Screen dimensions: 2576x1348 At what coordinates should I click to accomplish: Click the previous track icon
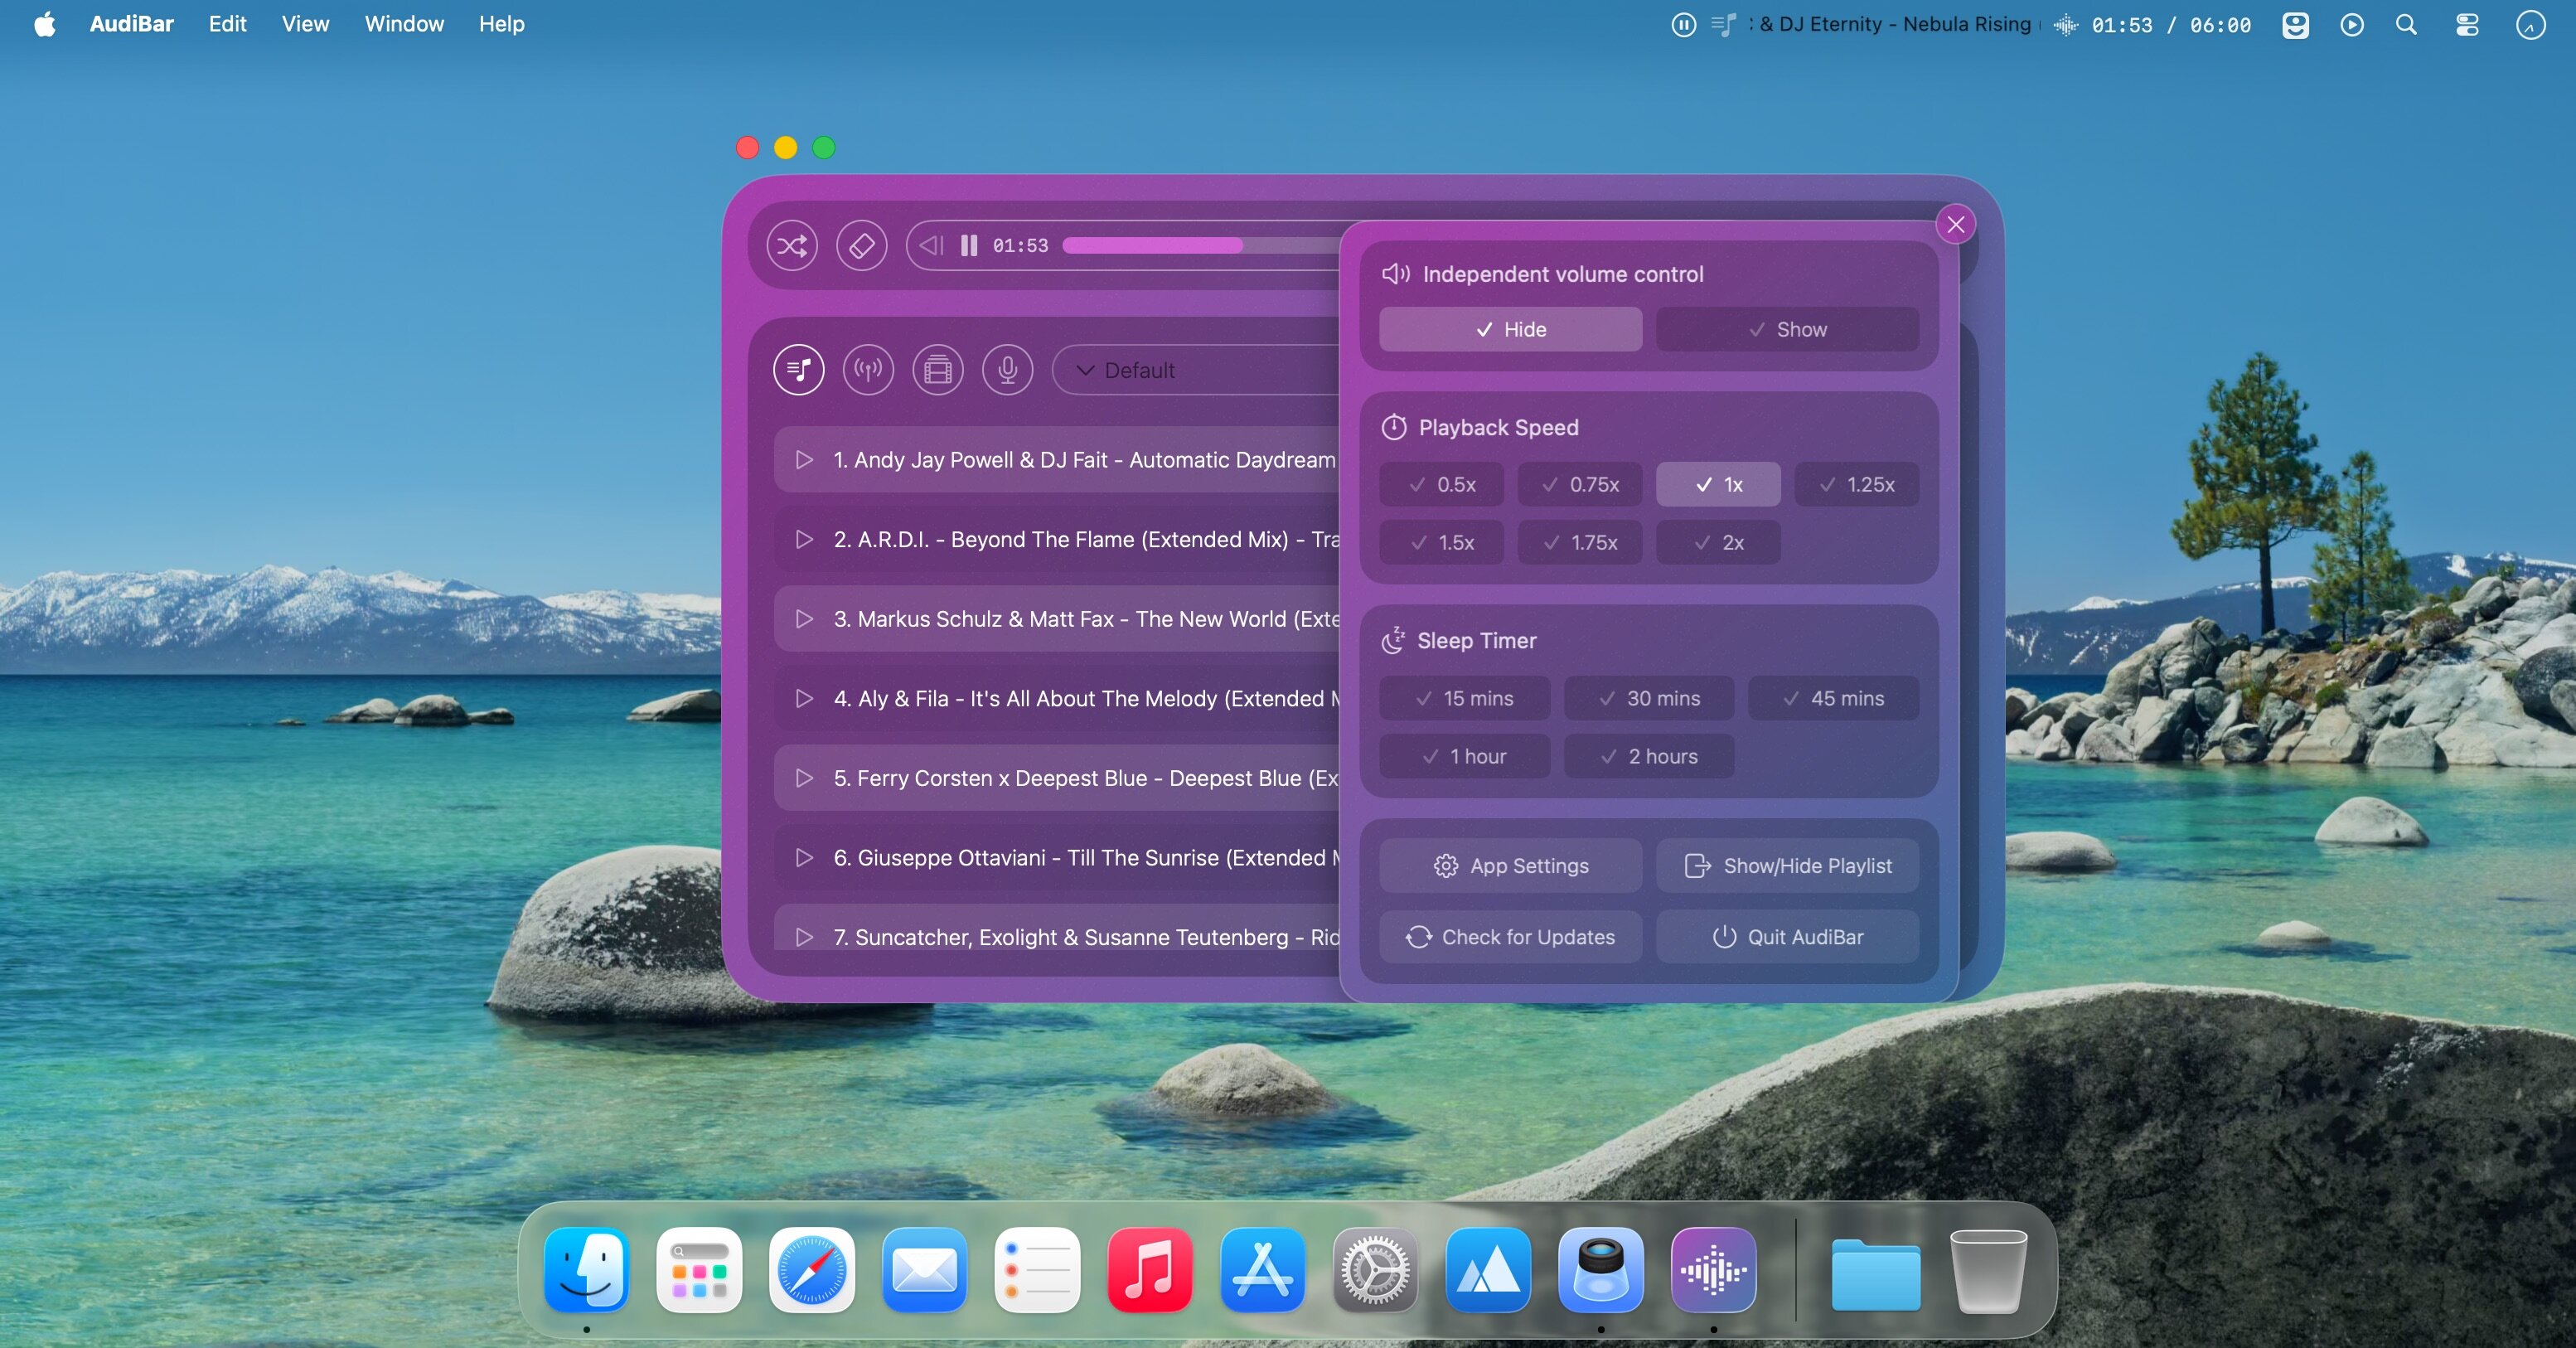[x=931, y=246]
